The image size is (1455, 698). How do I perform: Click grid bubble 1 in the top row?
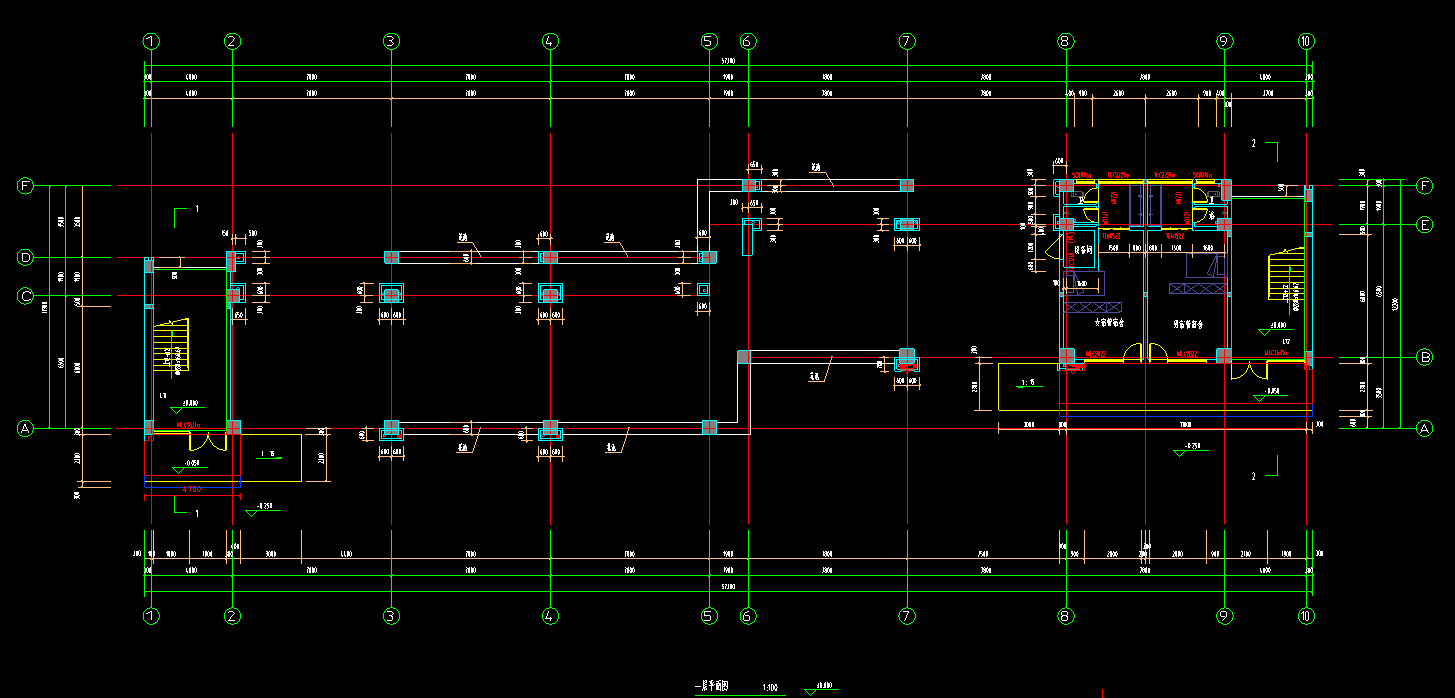151,41
